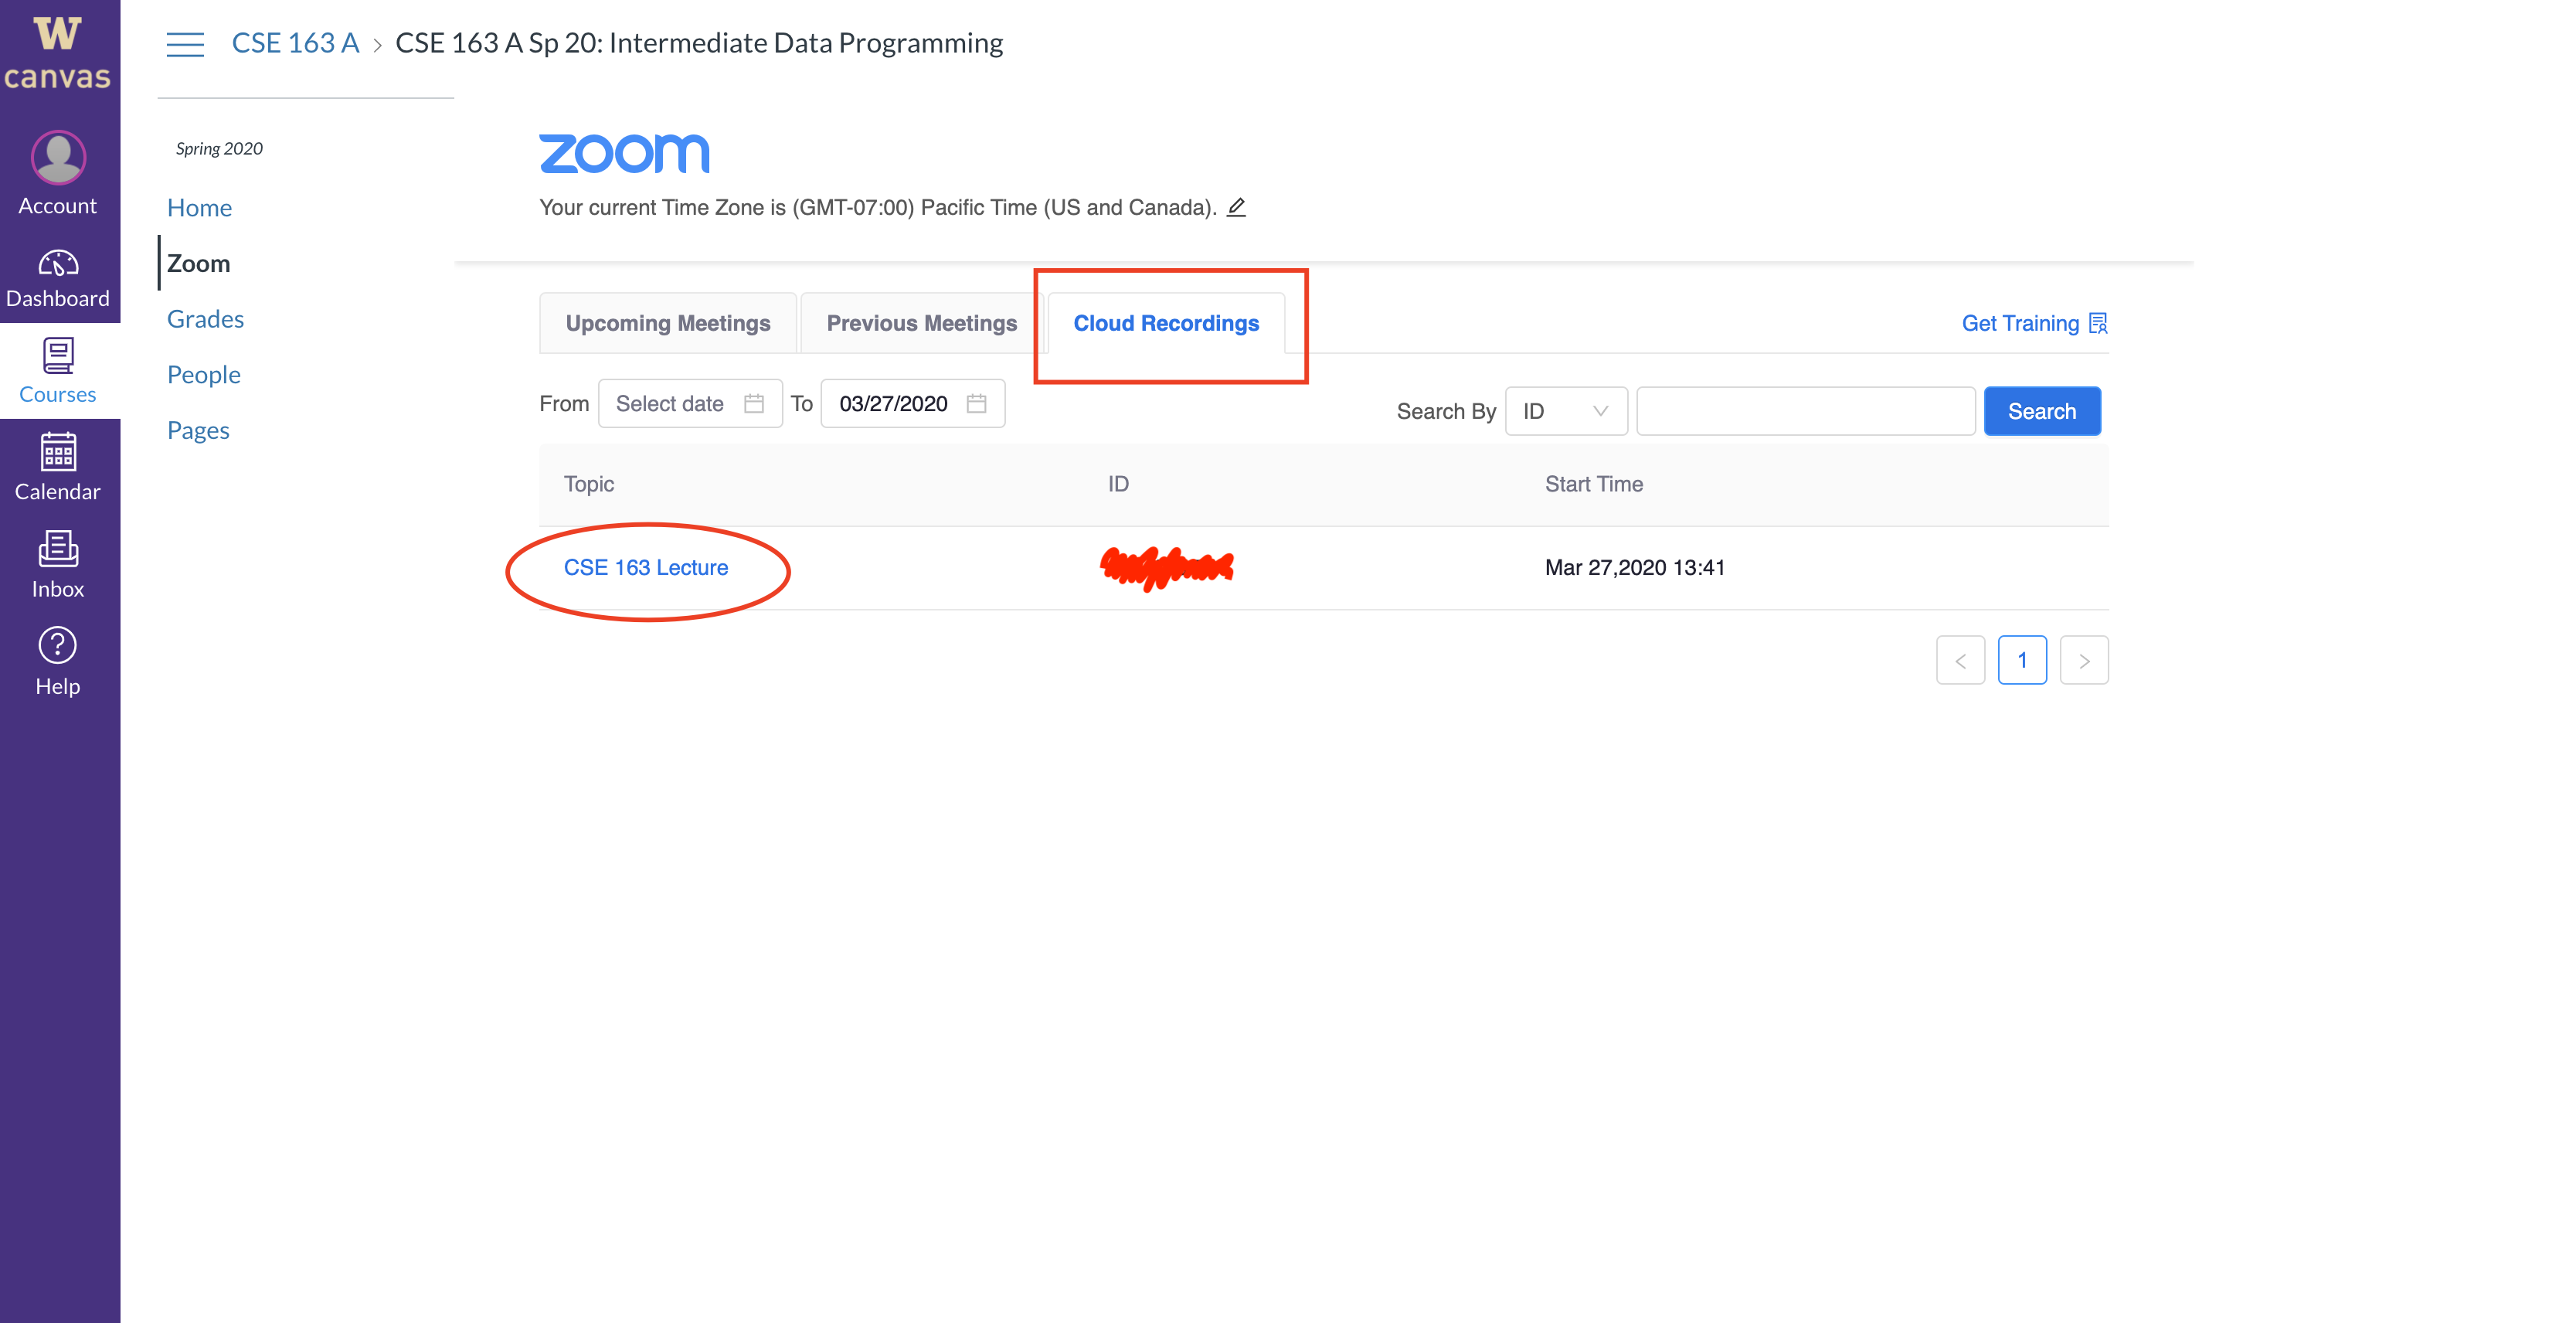Click the From Select date field
2576x1323 pixels.
coord(690,403)
